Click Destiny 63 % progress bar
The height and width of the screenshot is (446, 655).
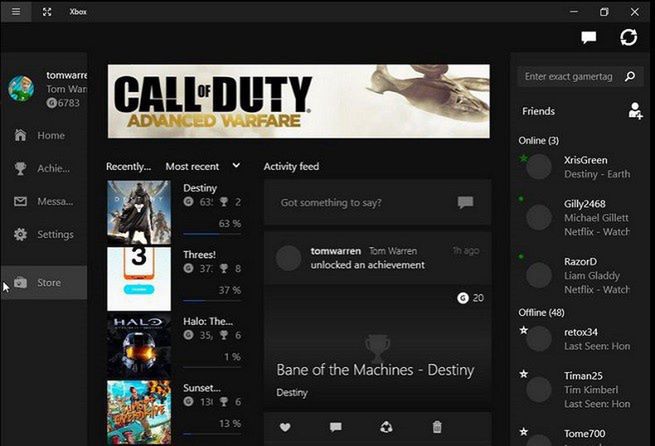212,234
